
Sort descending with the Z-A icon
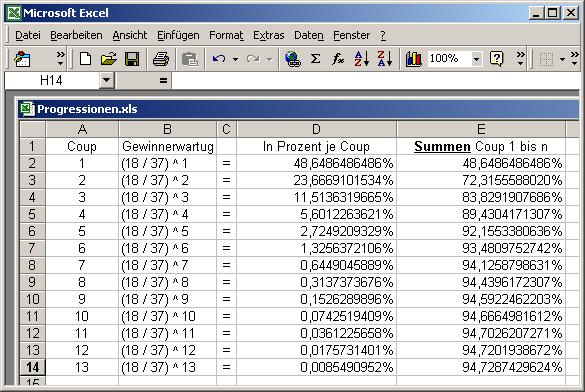pos(385,59)
